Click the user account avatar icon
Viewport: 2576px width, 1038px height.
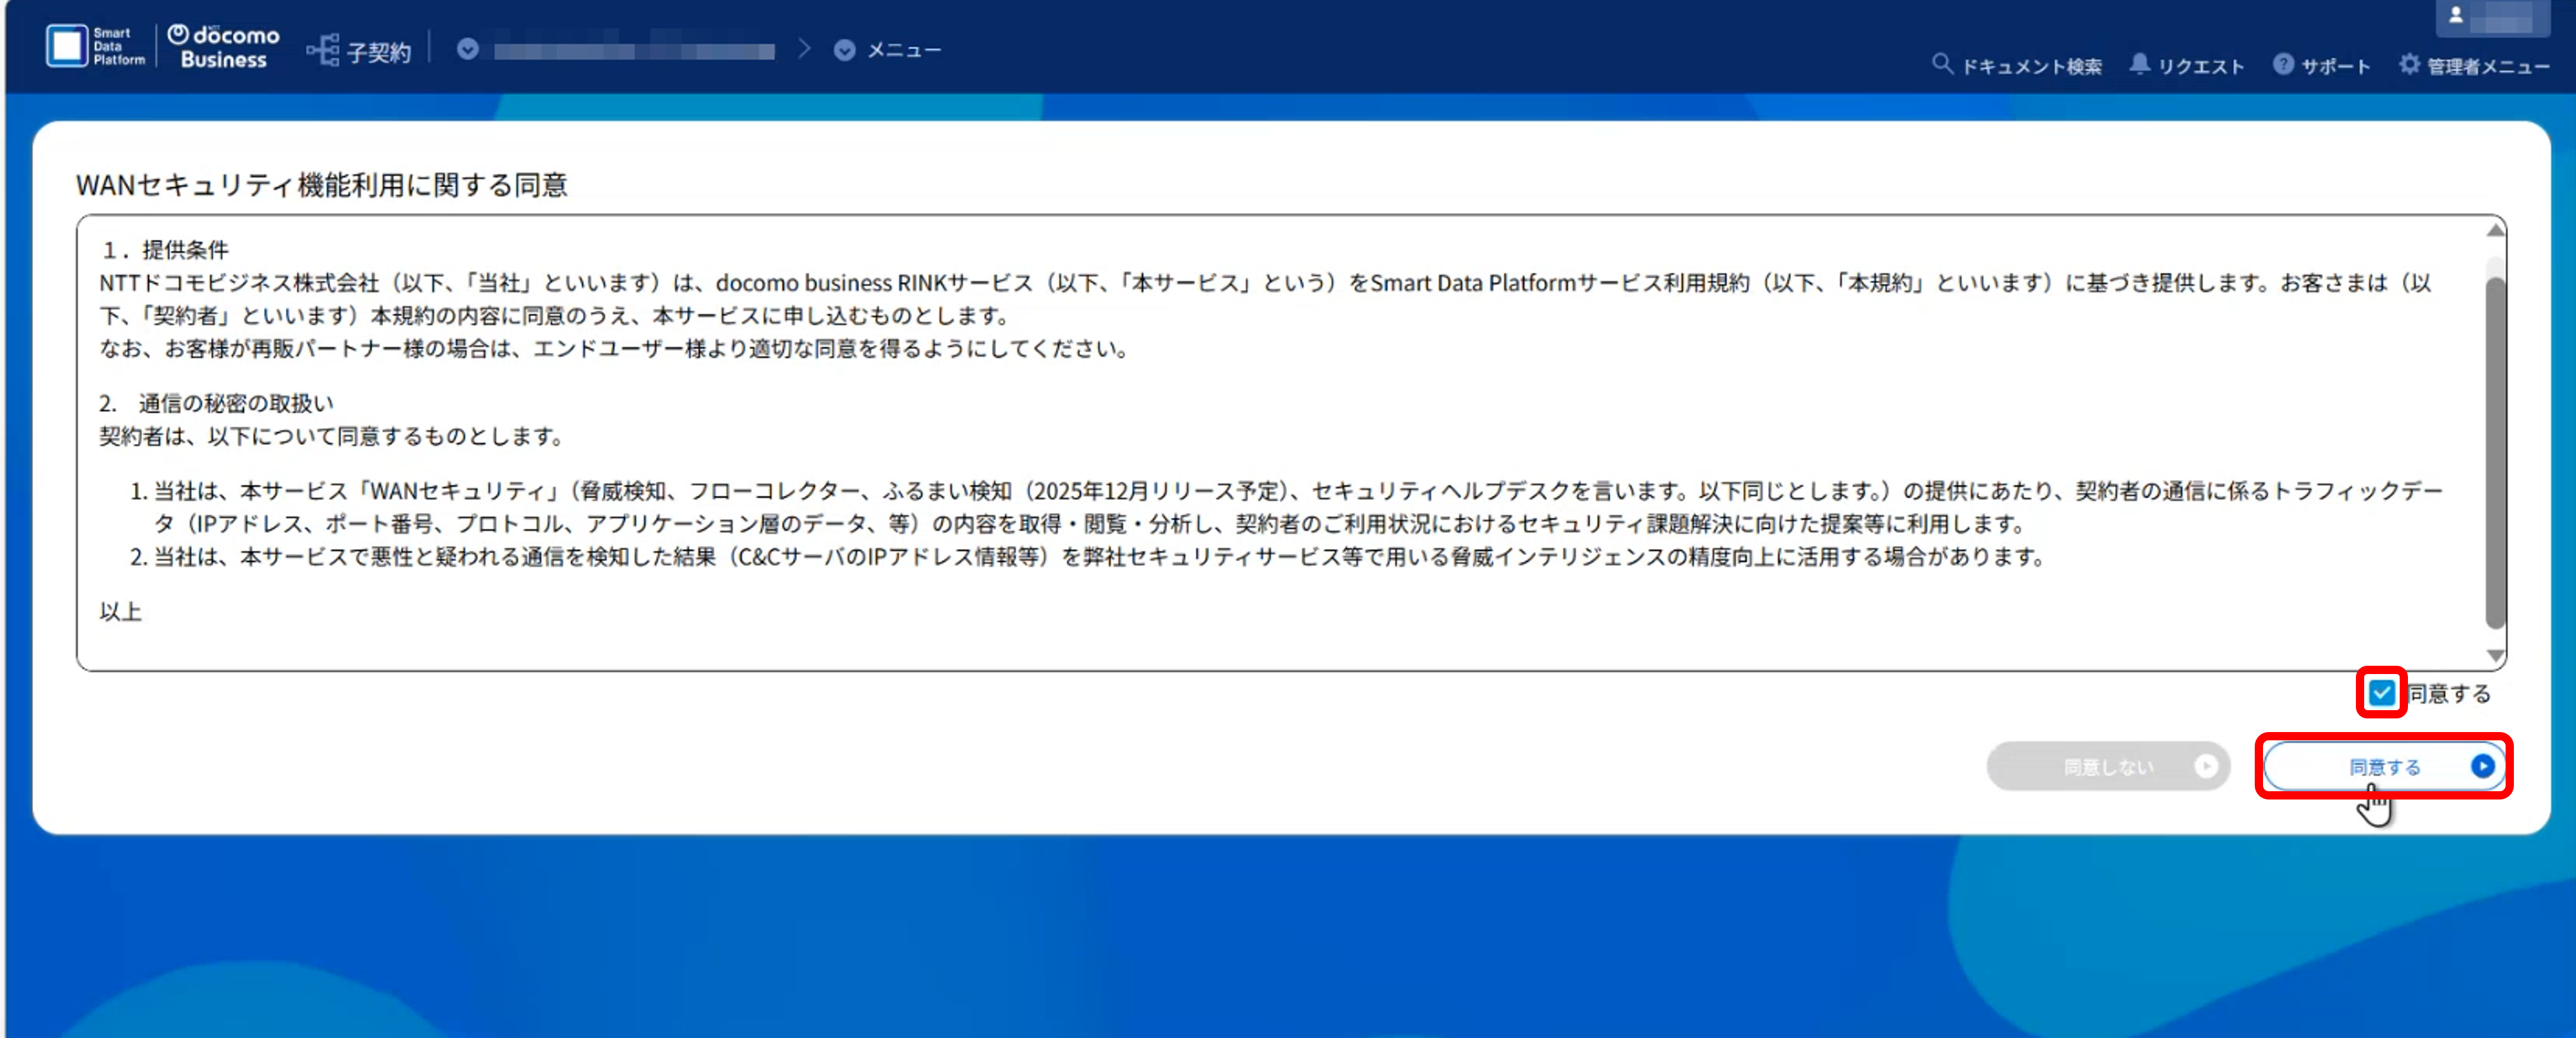[x=2455, y=16]
